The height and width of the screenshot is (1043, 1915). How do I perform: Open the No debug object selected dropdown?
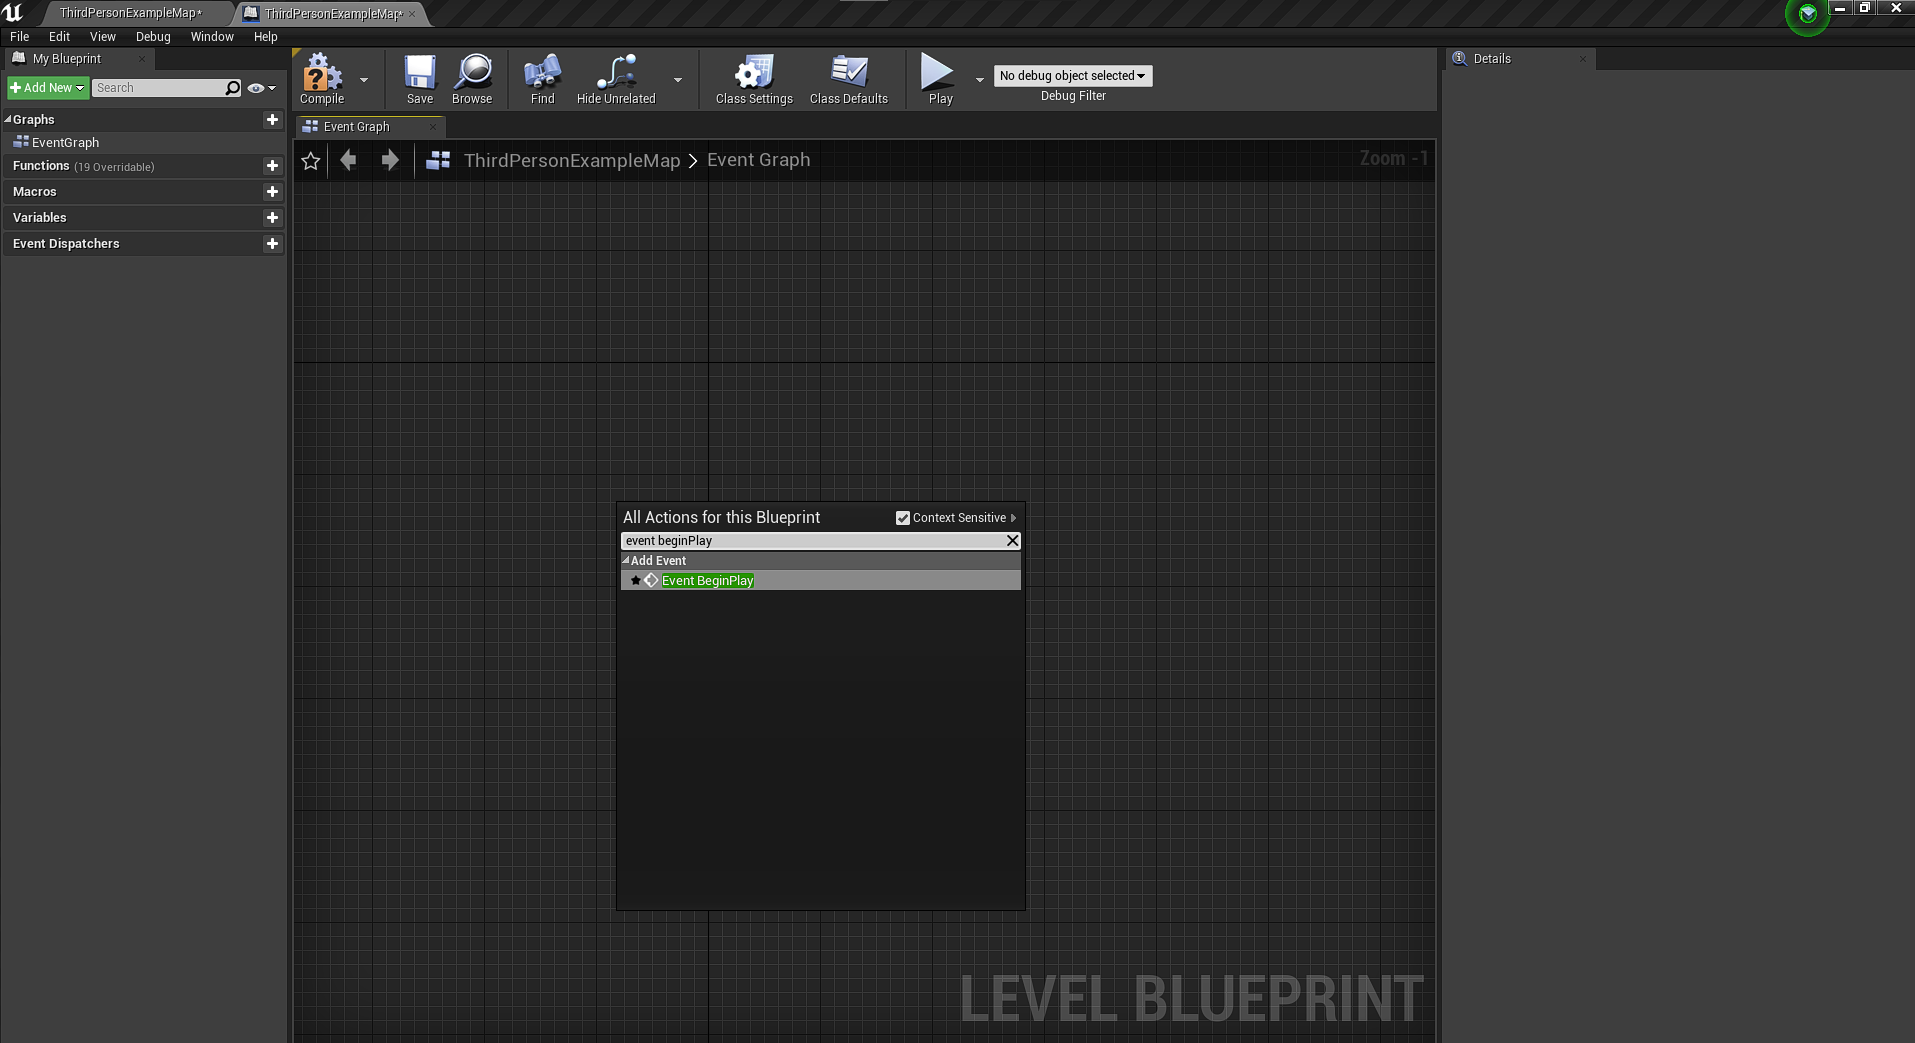[x=1072, y=76]
